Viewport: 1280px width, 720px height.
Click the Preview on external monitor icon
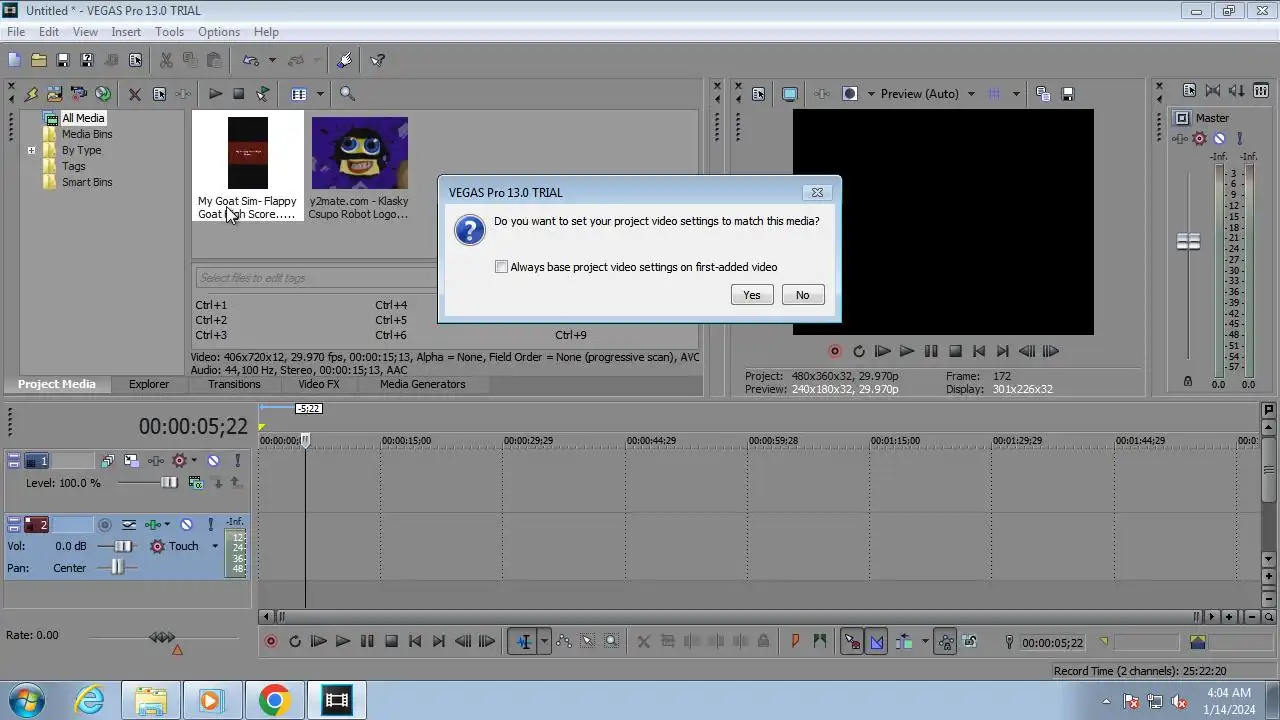click(x=790, y=94)
